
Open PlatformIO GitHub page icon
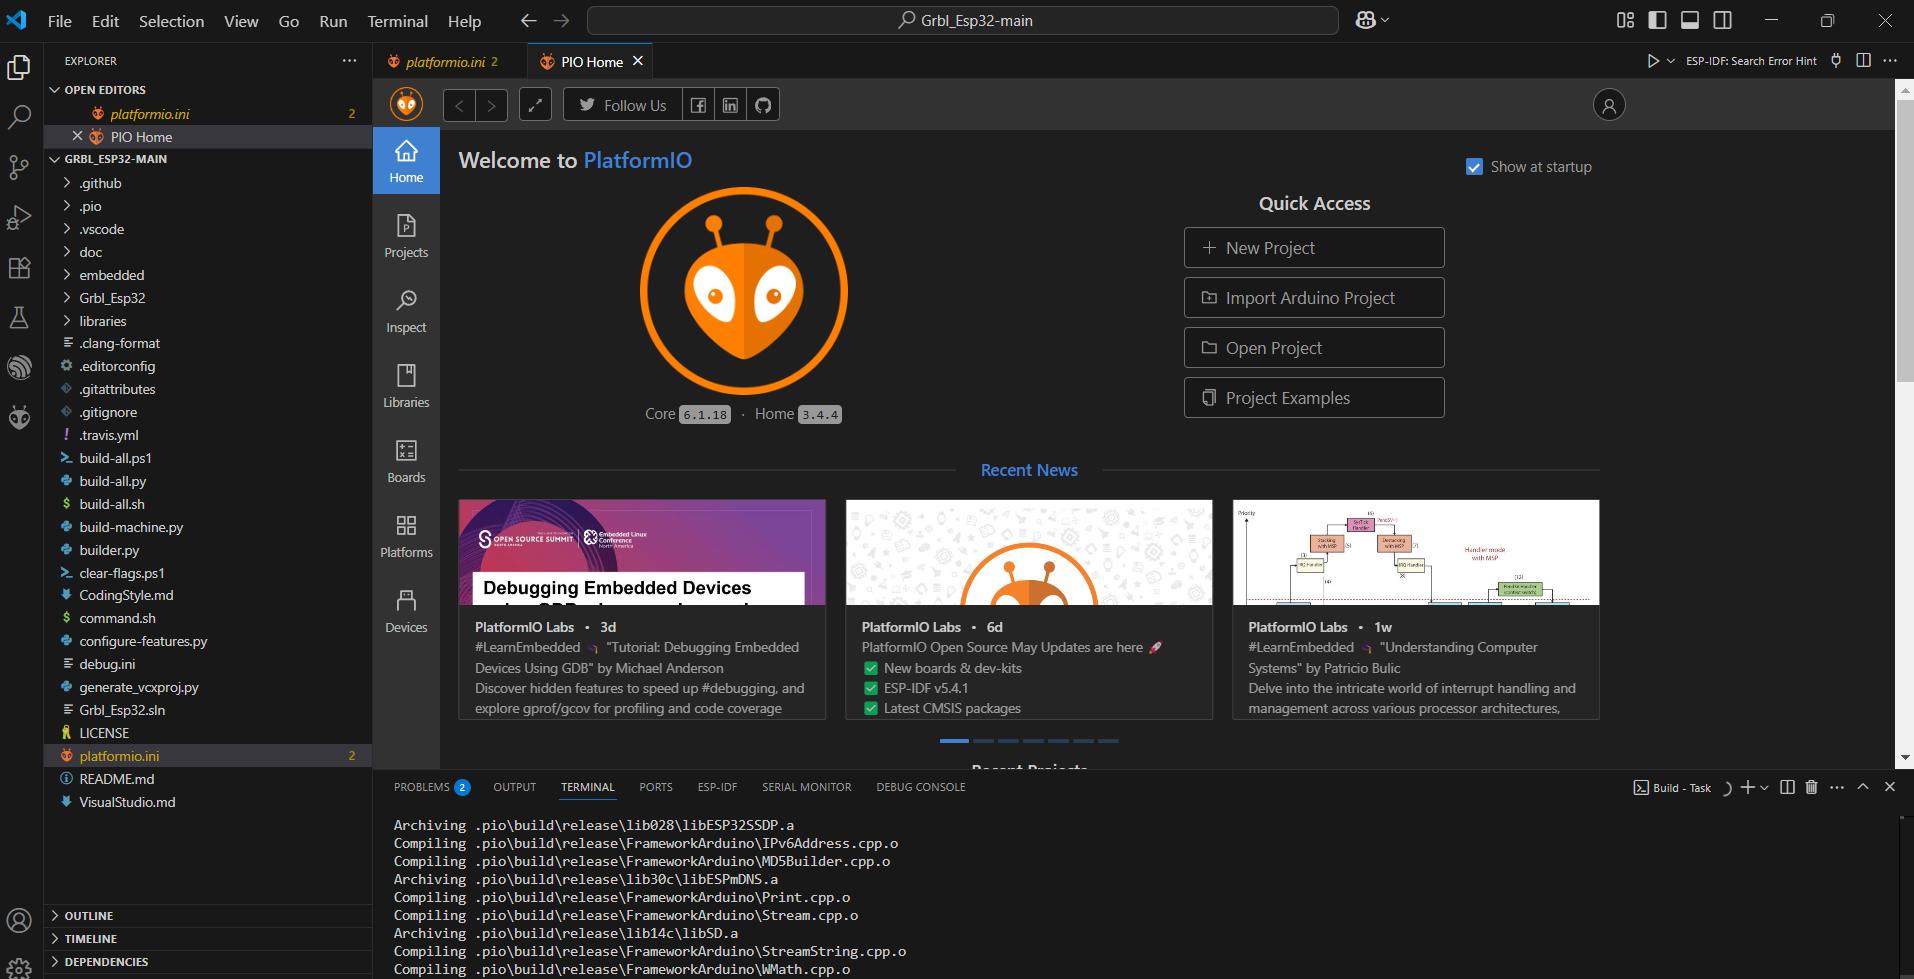(763, 105)
